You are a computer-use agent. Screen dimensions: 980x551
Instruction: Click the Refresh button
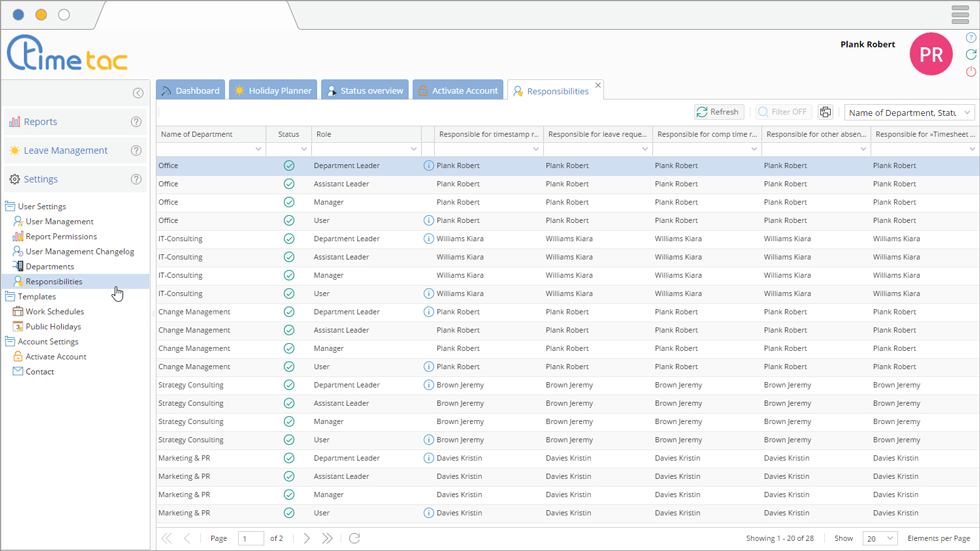[718, 112]
